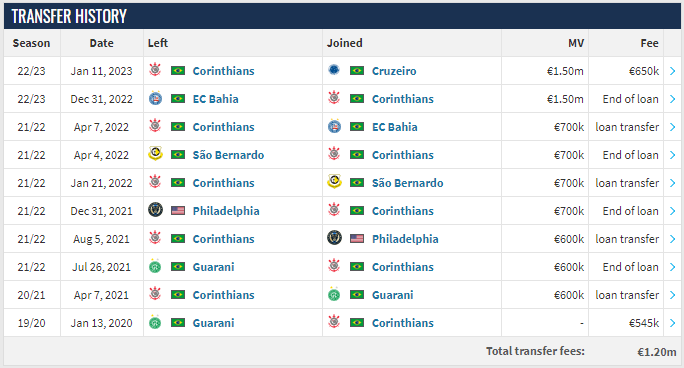Screen dimensions: 684x368
Task: Open EC Bahia link in Joined column
Action: point(394,127)
